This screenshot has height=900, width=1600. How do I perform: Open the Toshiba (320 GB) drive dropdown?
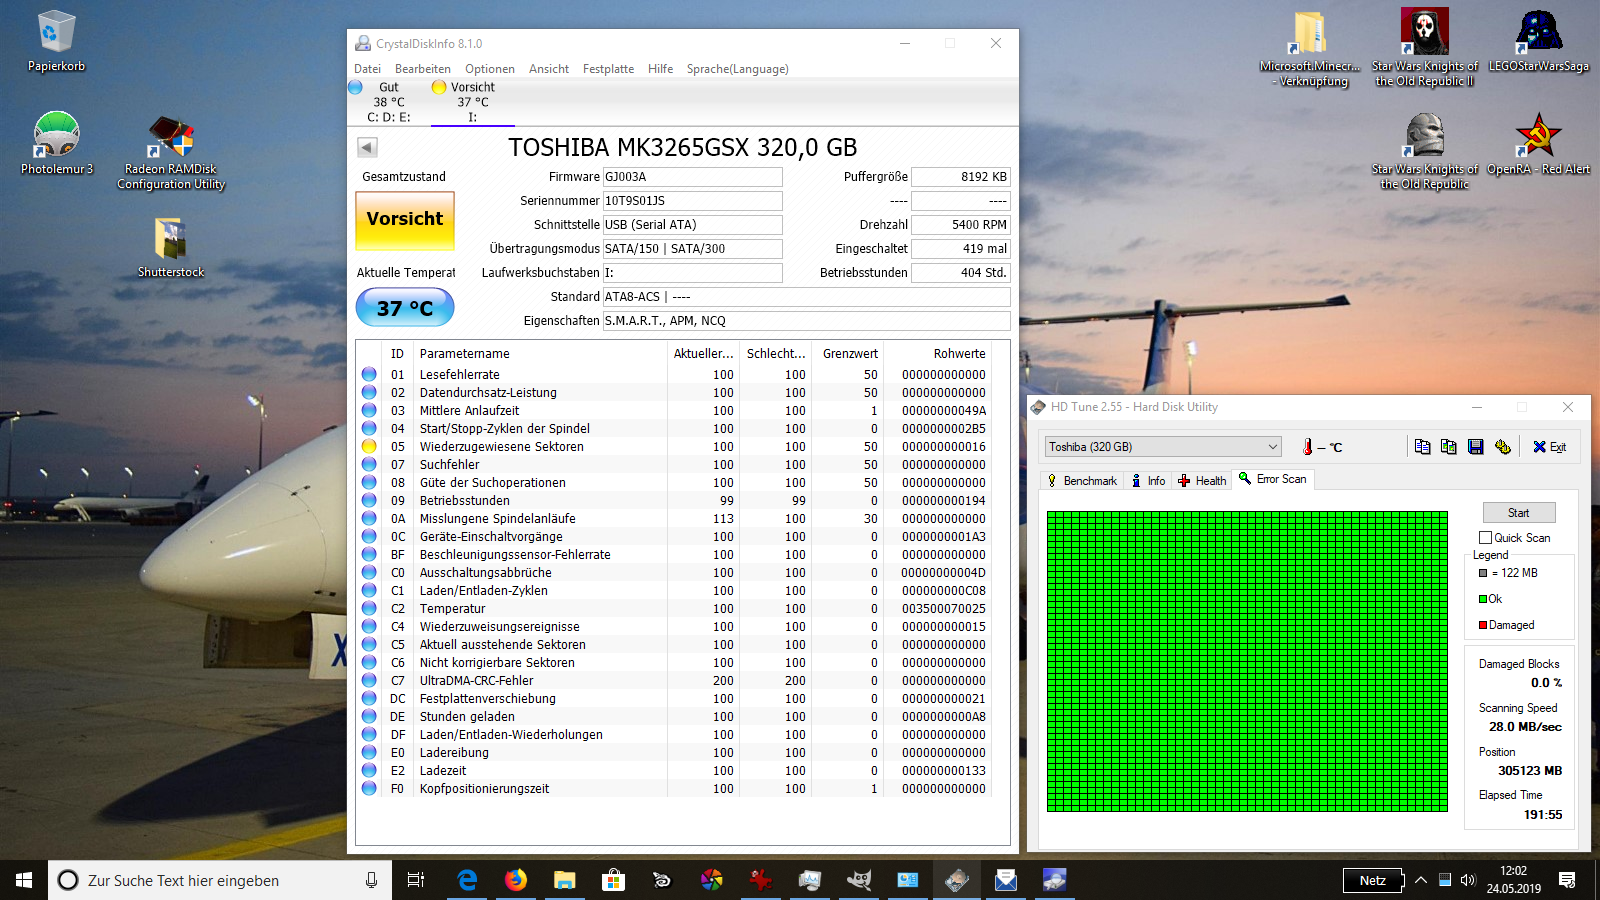pos(1163,447)
